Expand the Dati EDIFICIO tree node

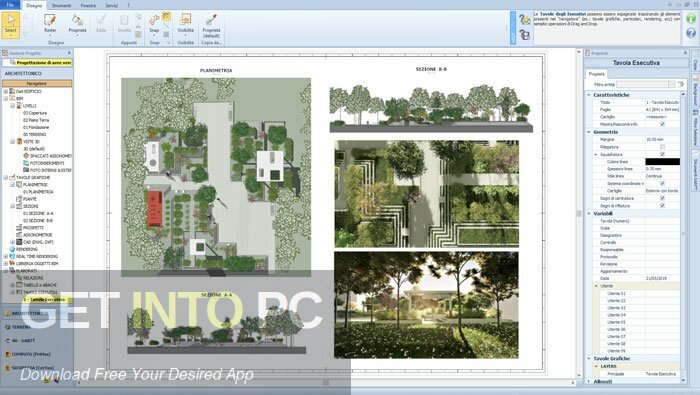(6, 91)
